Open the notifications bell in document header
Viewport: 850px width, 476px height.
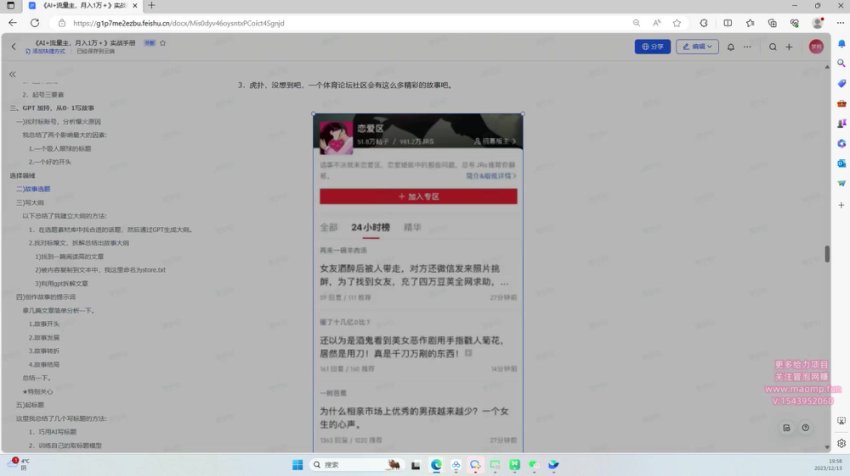coord(731,46)
